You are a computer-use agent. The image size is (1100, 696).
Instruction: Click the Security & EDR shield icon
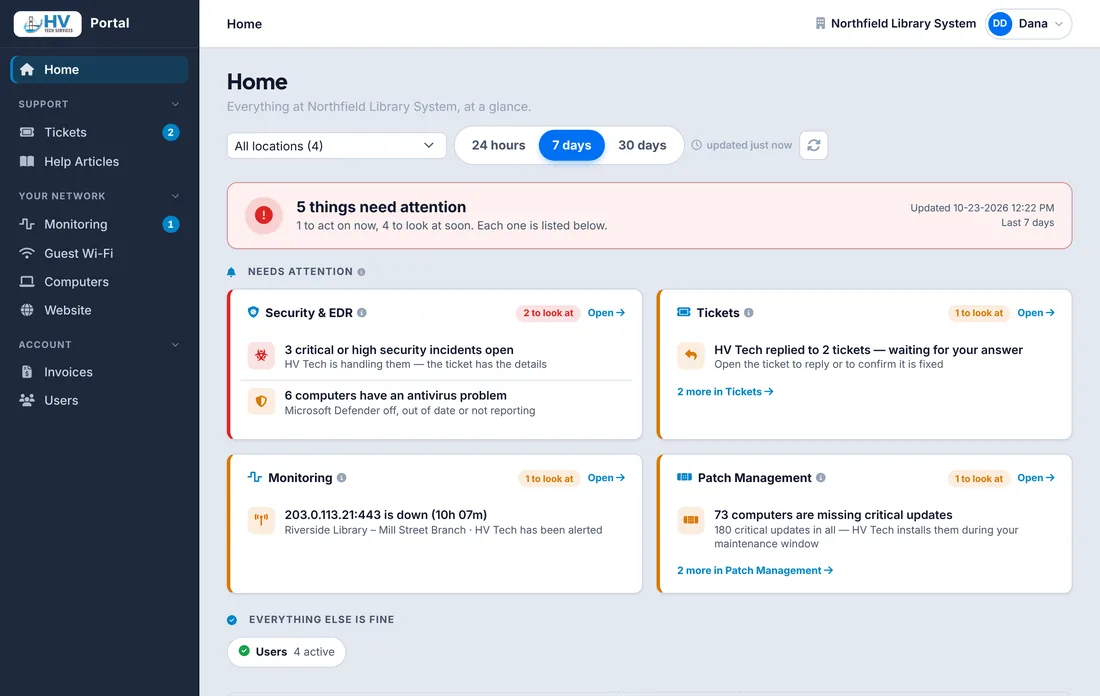point(253,312)
